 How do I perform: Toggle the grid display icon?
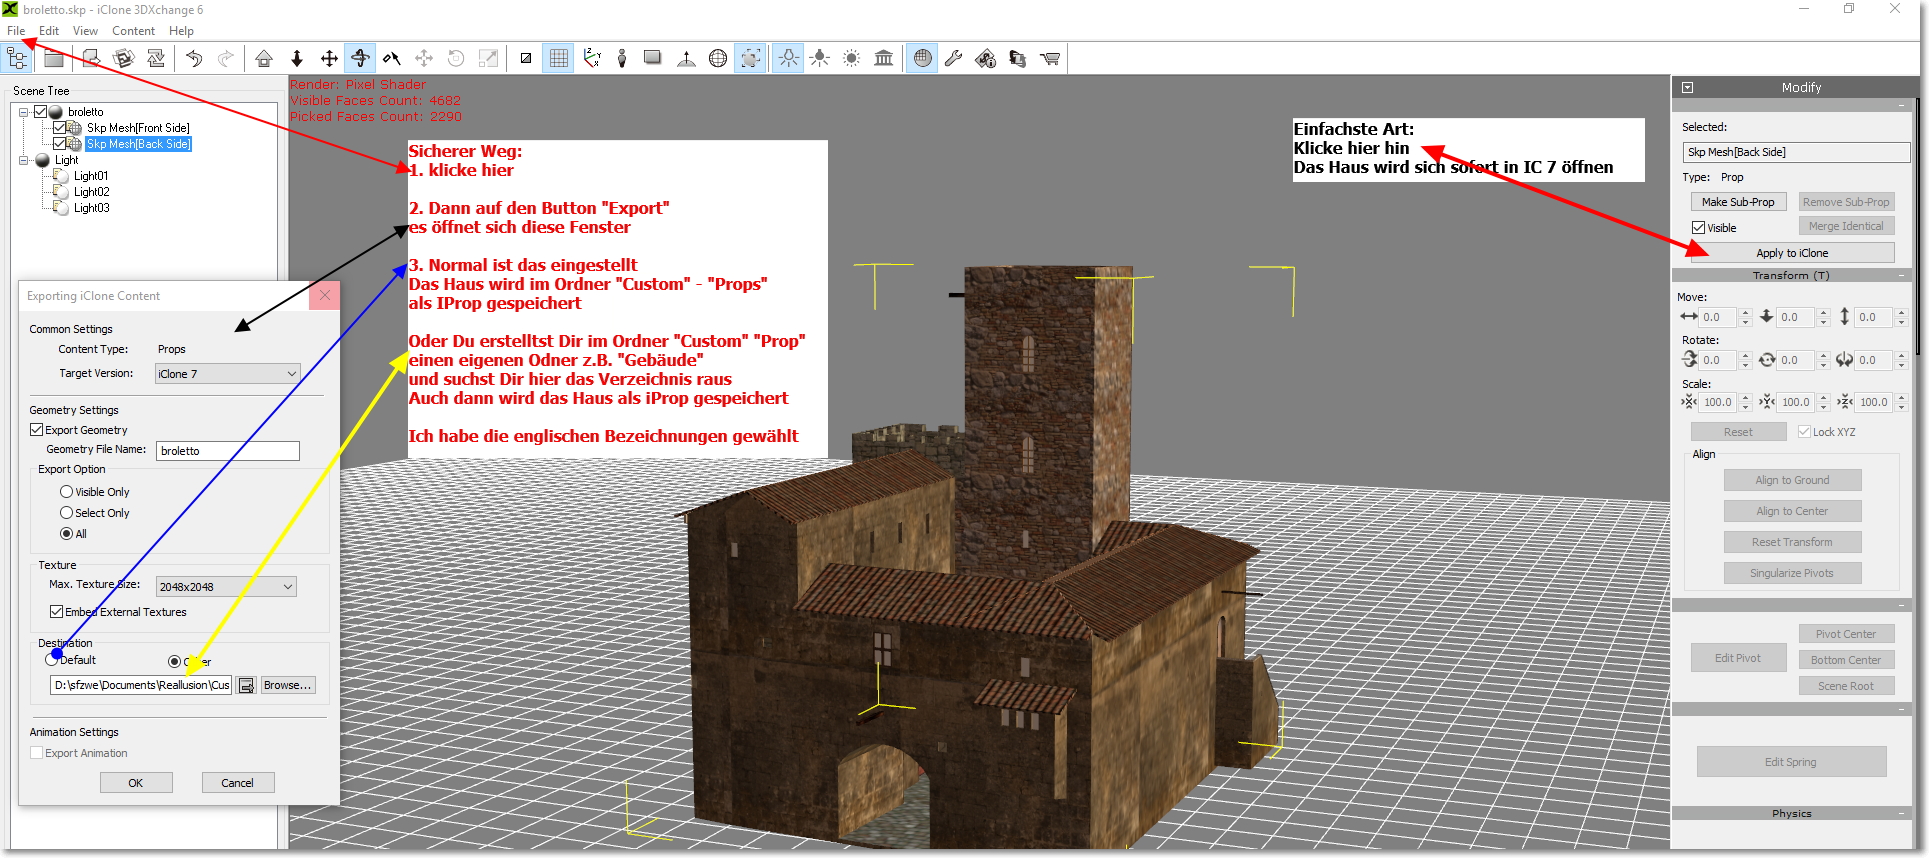(x=559, y=58)
